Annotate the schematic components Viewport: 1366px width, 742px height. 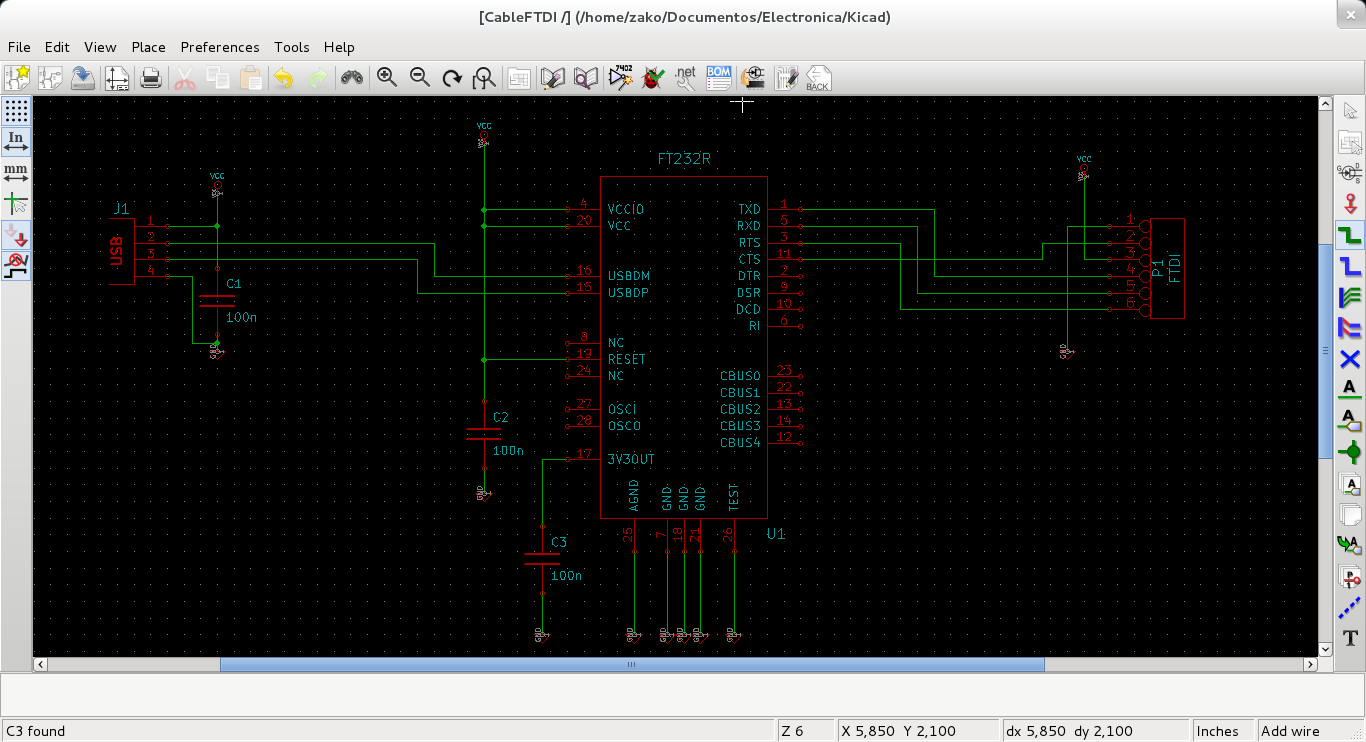(x=620, y=77)
